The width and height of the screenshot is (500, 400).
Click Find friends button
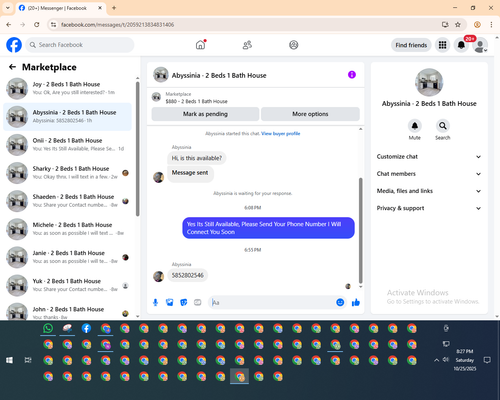[411, 45]
